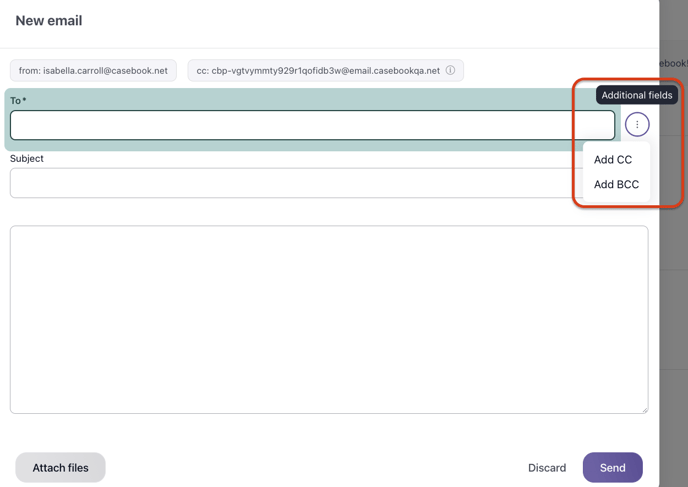The image size is (688, 487).
Task: Click into the Subject input box
Action: [x=295, y=183]
